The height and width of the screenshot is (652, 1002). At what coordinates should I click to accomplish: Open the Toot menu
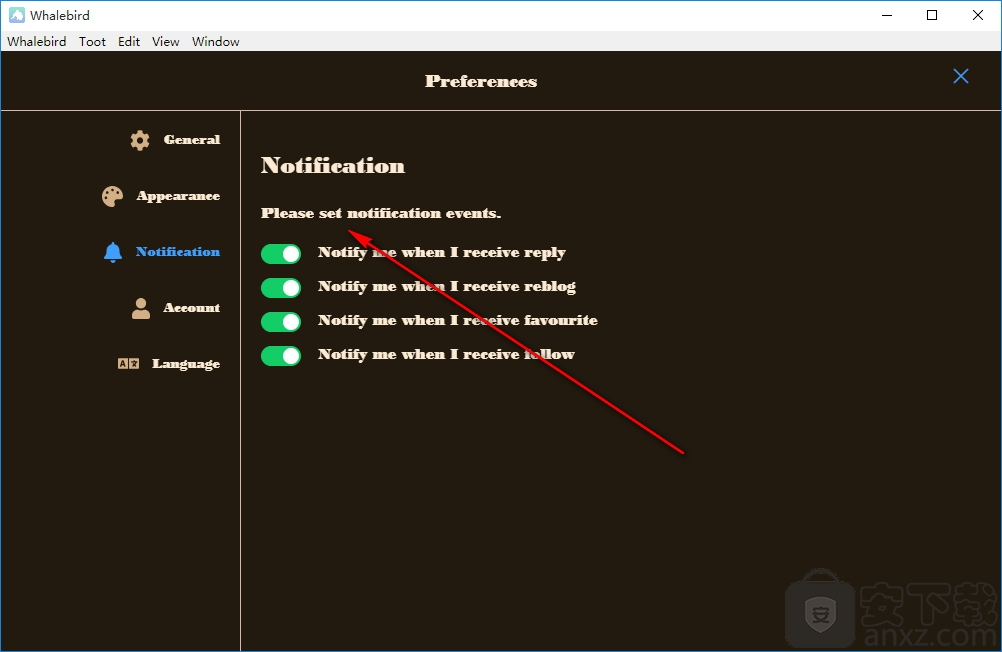pyautogui.click(x=92, y=42)
